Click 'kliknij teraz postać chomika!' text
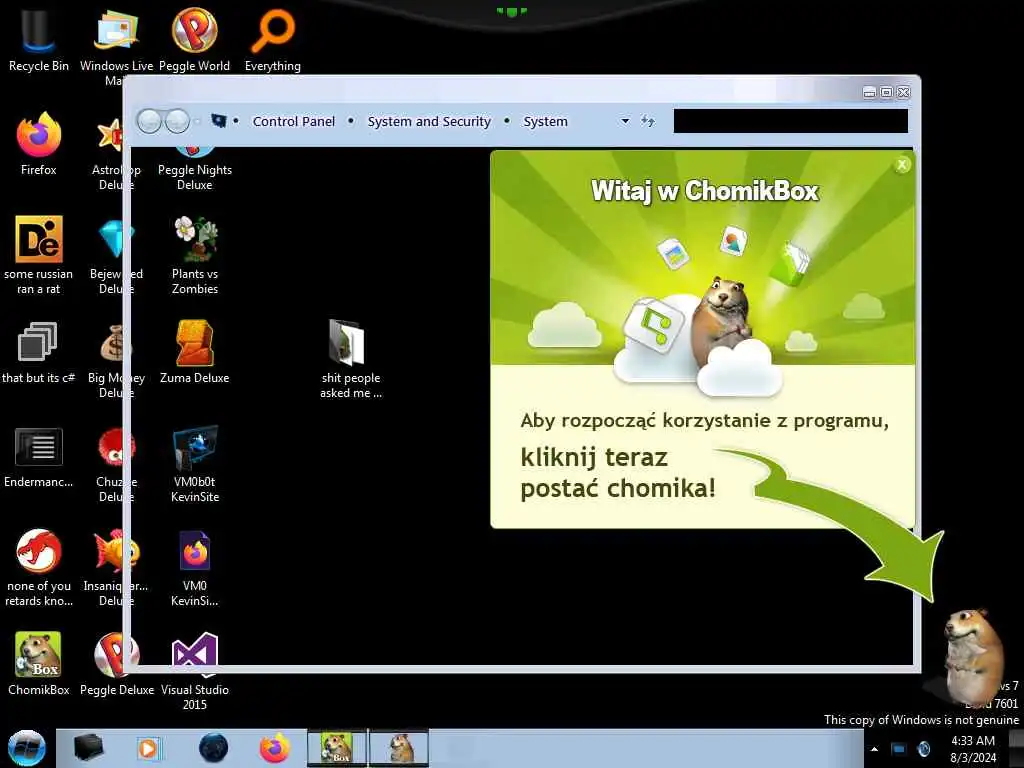1024x768 pixels. (x=618, y=473)
